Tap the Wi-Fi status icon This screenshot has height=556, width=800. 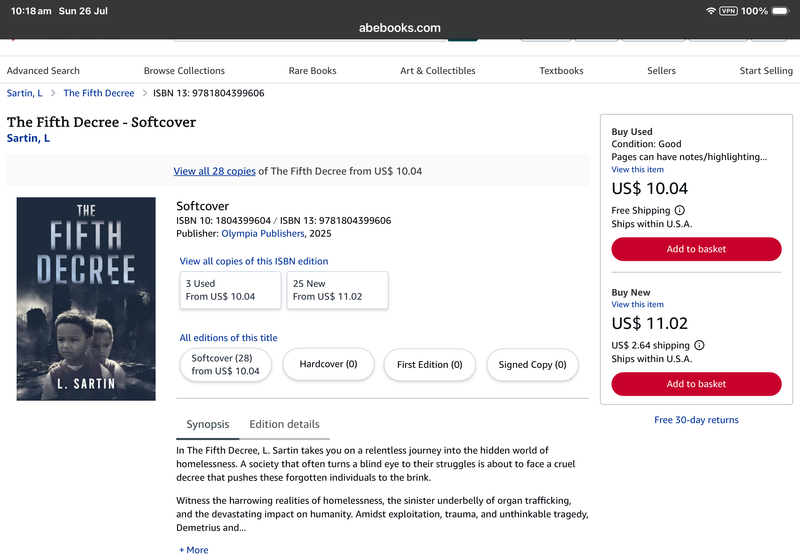[710, 11]
